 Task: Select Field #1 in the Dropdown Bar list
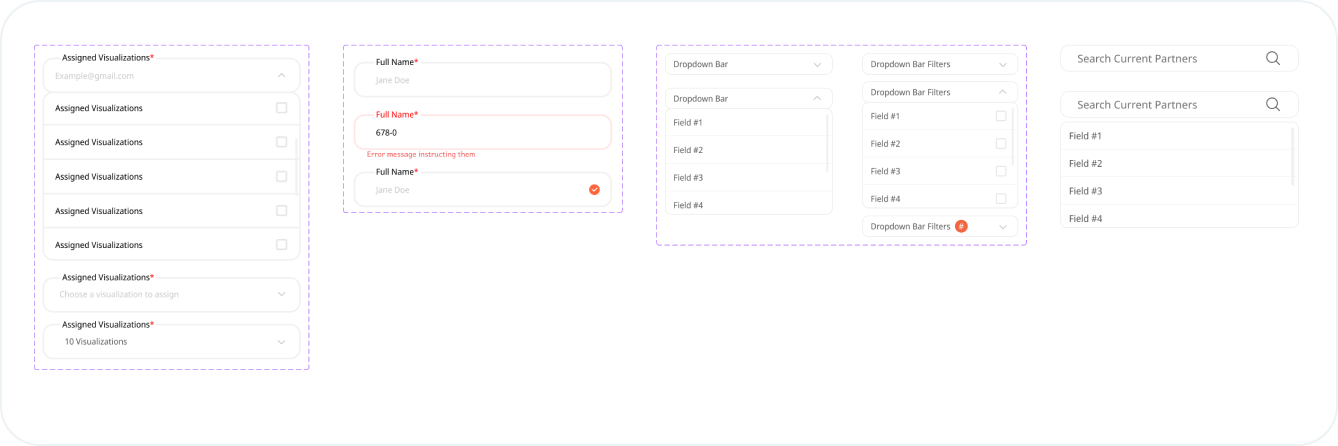[x=746, y=122]
